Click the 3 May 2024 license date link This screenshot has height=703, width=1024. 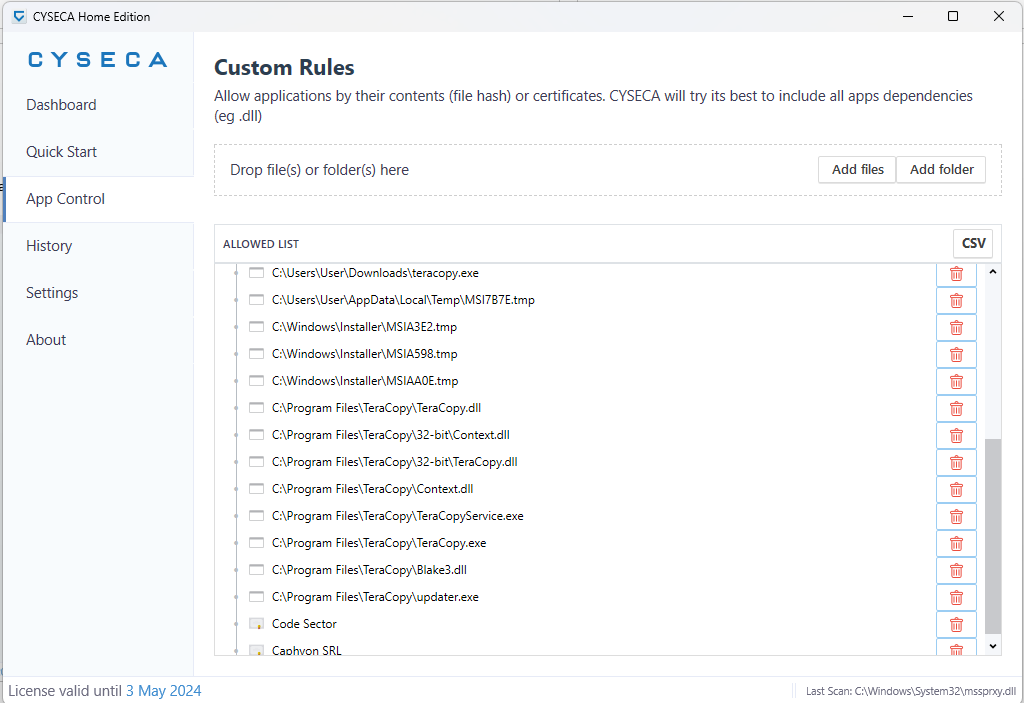pyautogui.click(x=163, y=691)
